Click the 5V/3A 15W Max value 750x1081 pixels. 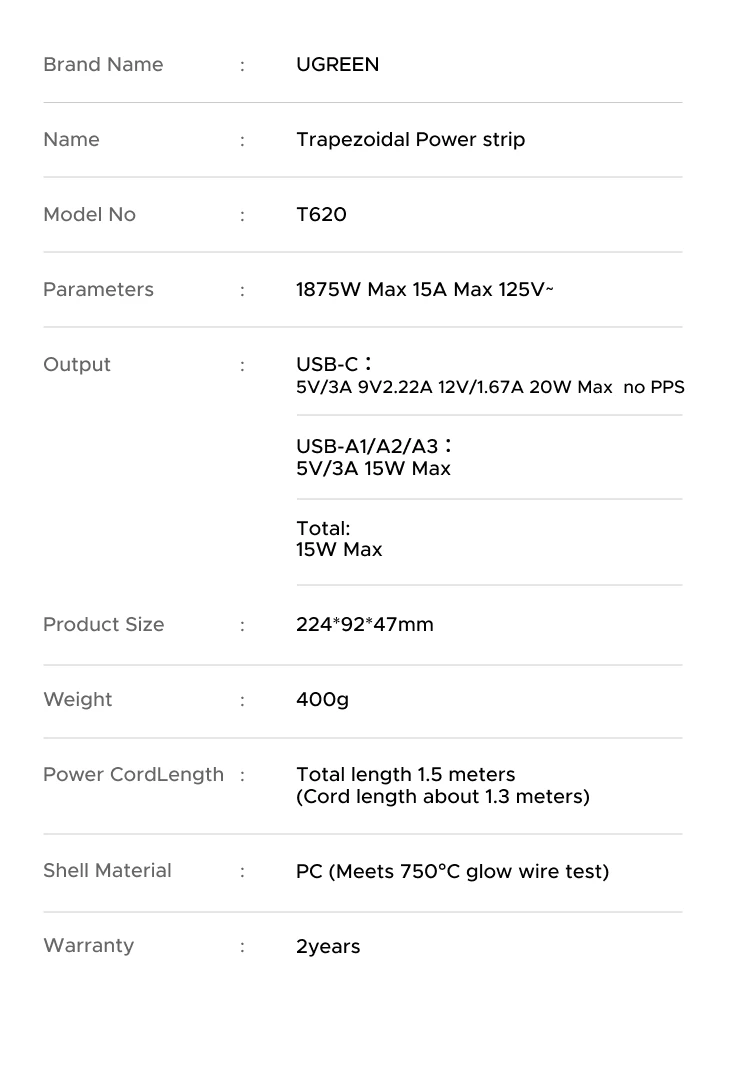click(373, 469)
